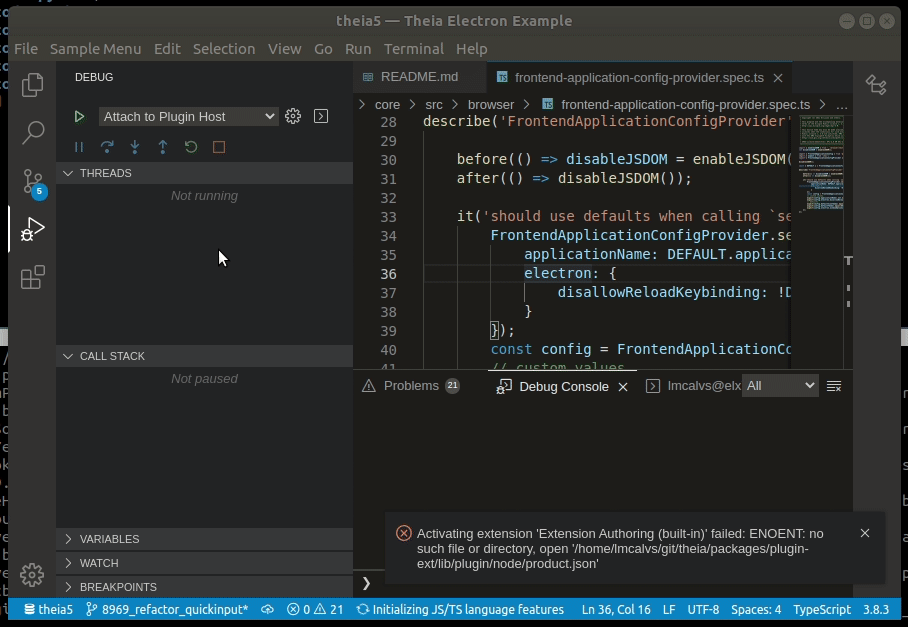Open the editor more actions ellipsis
Image resolution: width=908 pixels, height=627 pixels.
841,105
